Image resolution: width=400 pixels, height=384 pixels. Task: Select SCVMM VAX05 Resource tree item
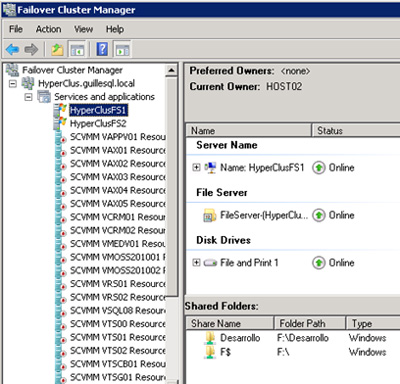coord(118,204)
